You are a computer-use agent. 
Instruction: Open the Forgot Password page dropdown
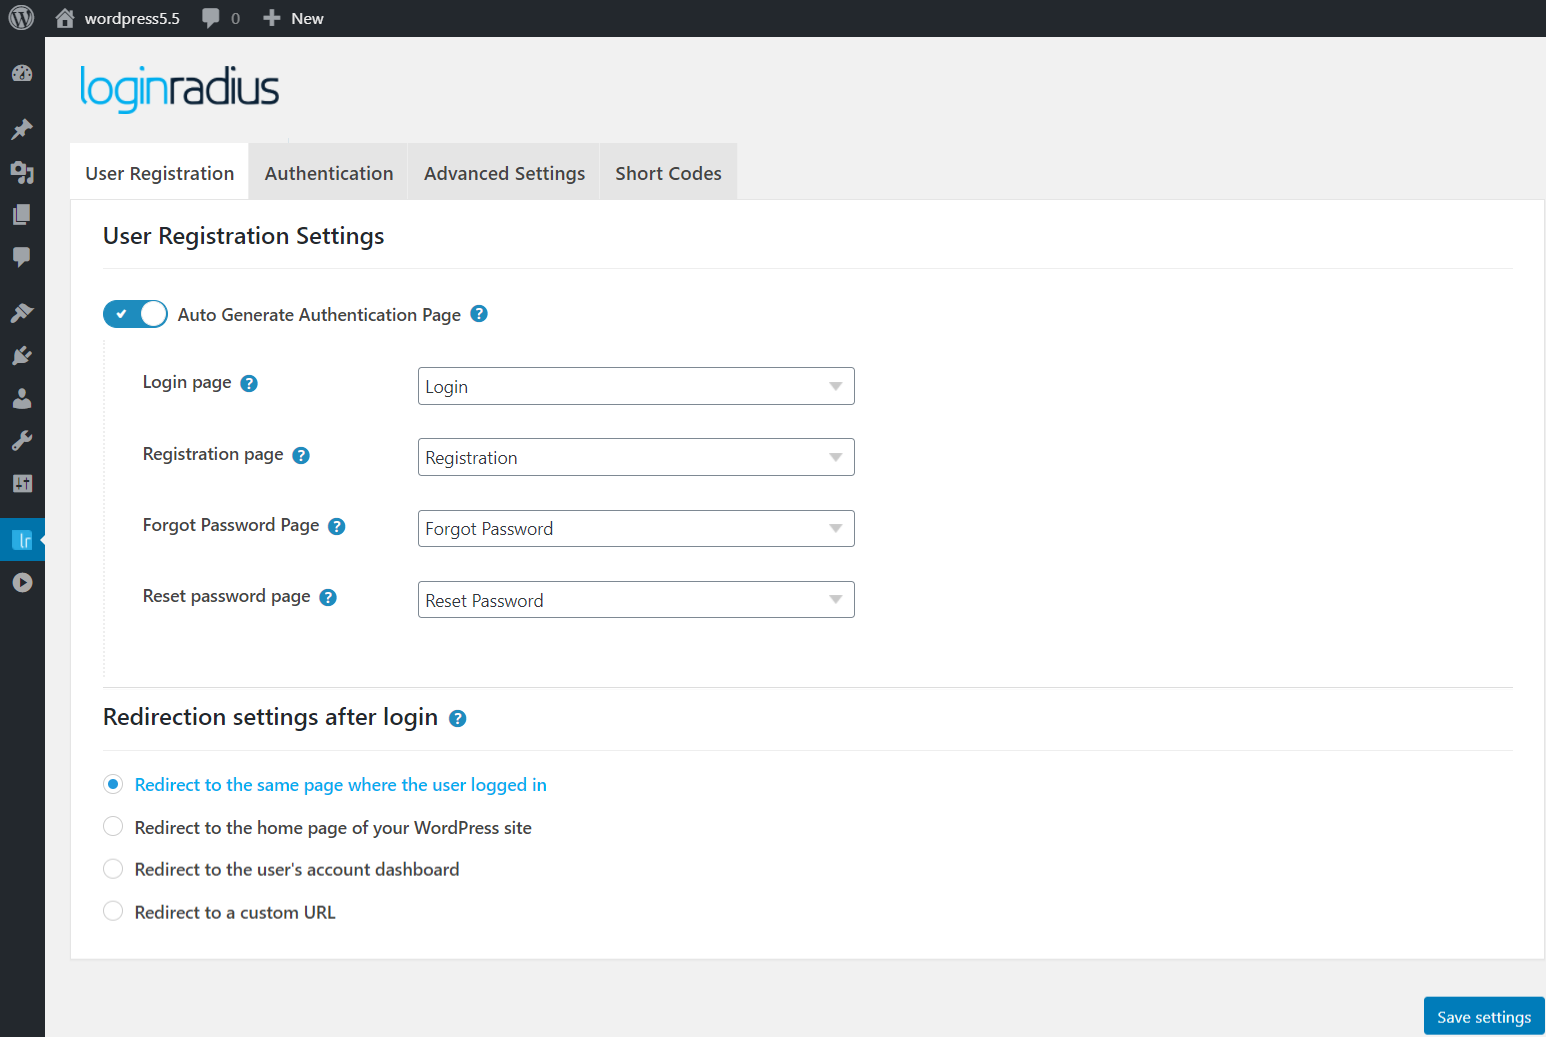636,528
